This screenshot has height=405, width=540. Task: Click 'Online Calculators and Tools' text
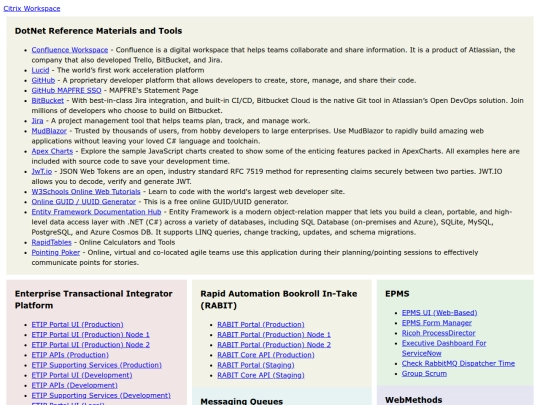127,242
